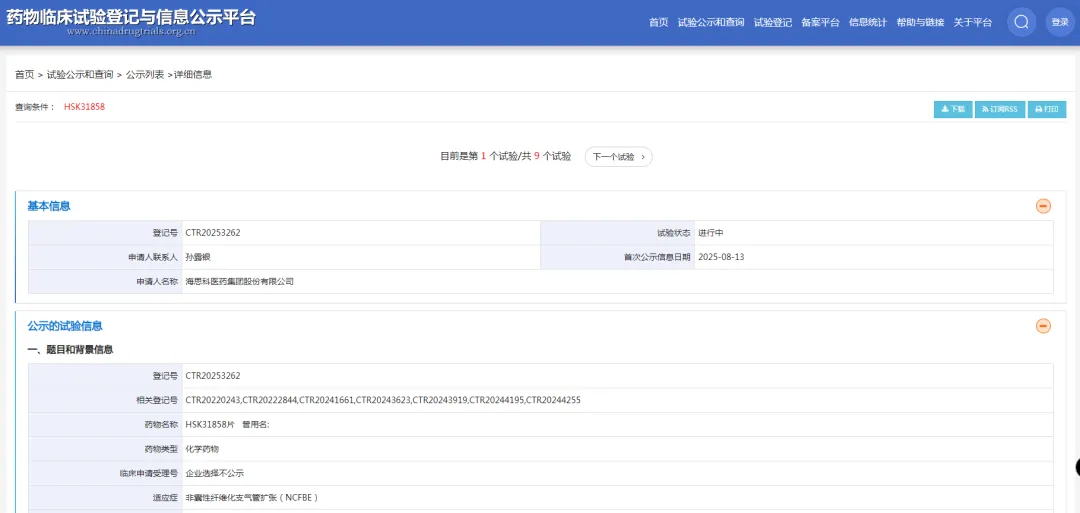Viewport: 1080px width, 513px height.
Task: Click the 公示列表 breadcrumb link
Action: click(145, 75)
